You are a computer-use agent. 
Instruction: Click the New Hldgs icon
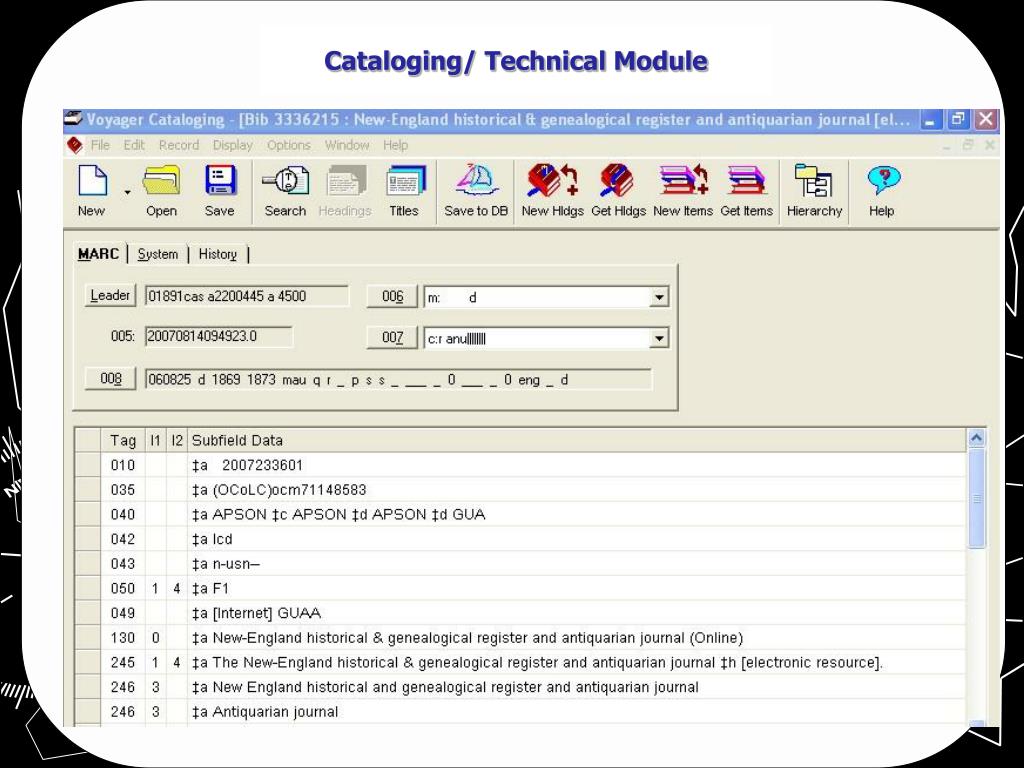tap(552, 188)
